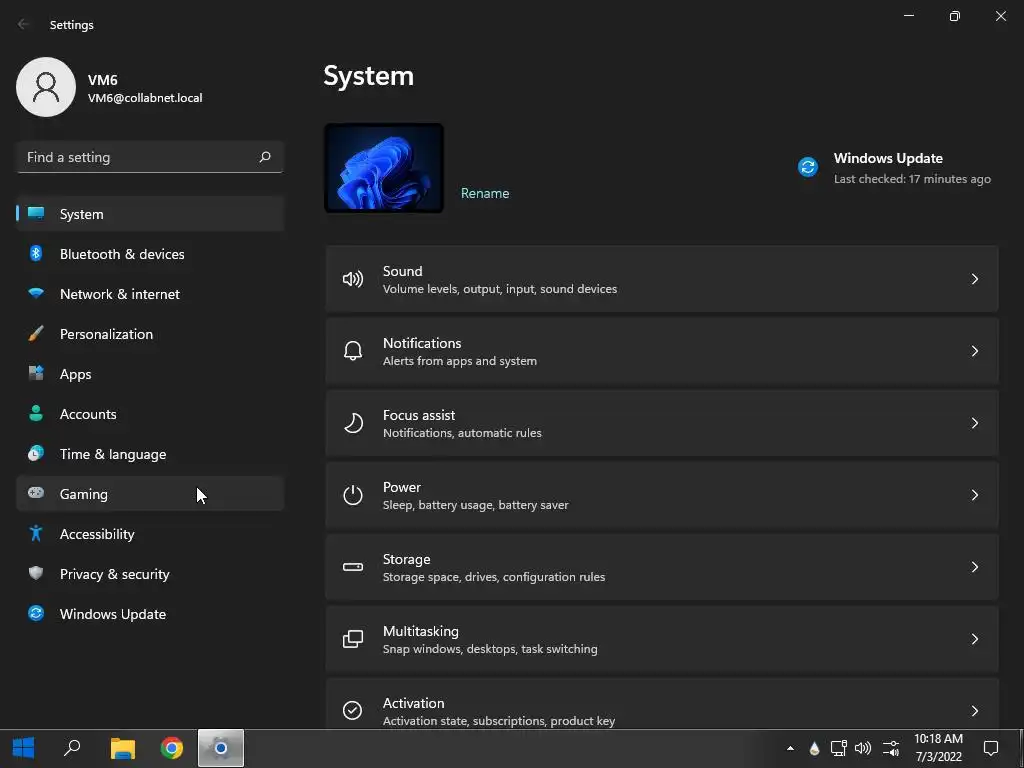Click the desktop wallpaper thumbnail
This screenshot has height=768, width=1024.
click(x=384, y=168)
